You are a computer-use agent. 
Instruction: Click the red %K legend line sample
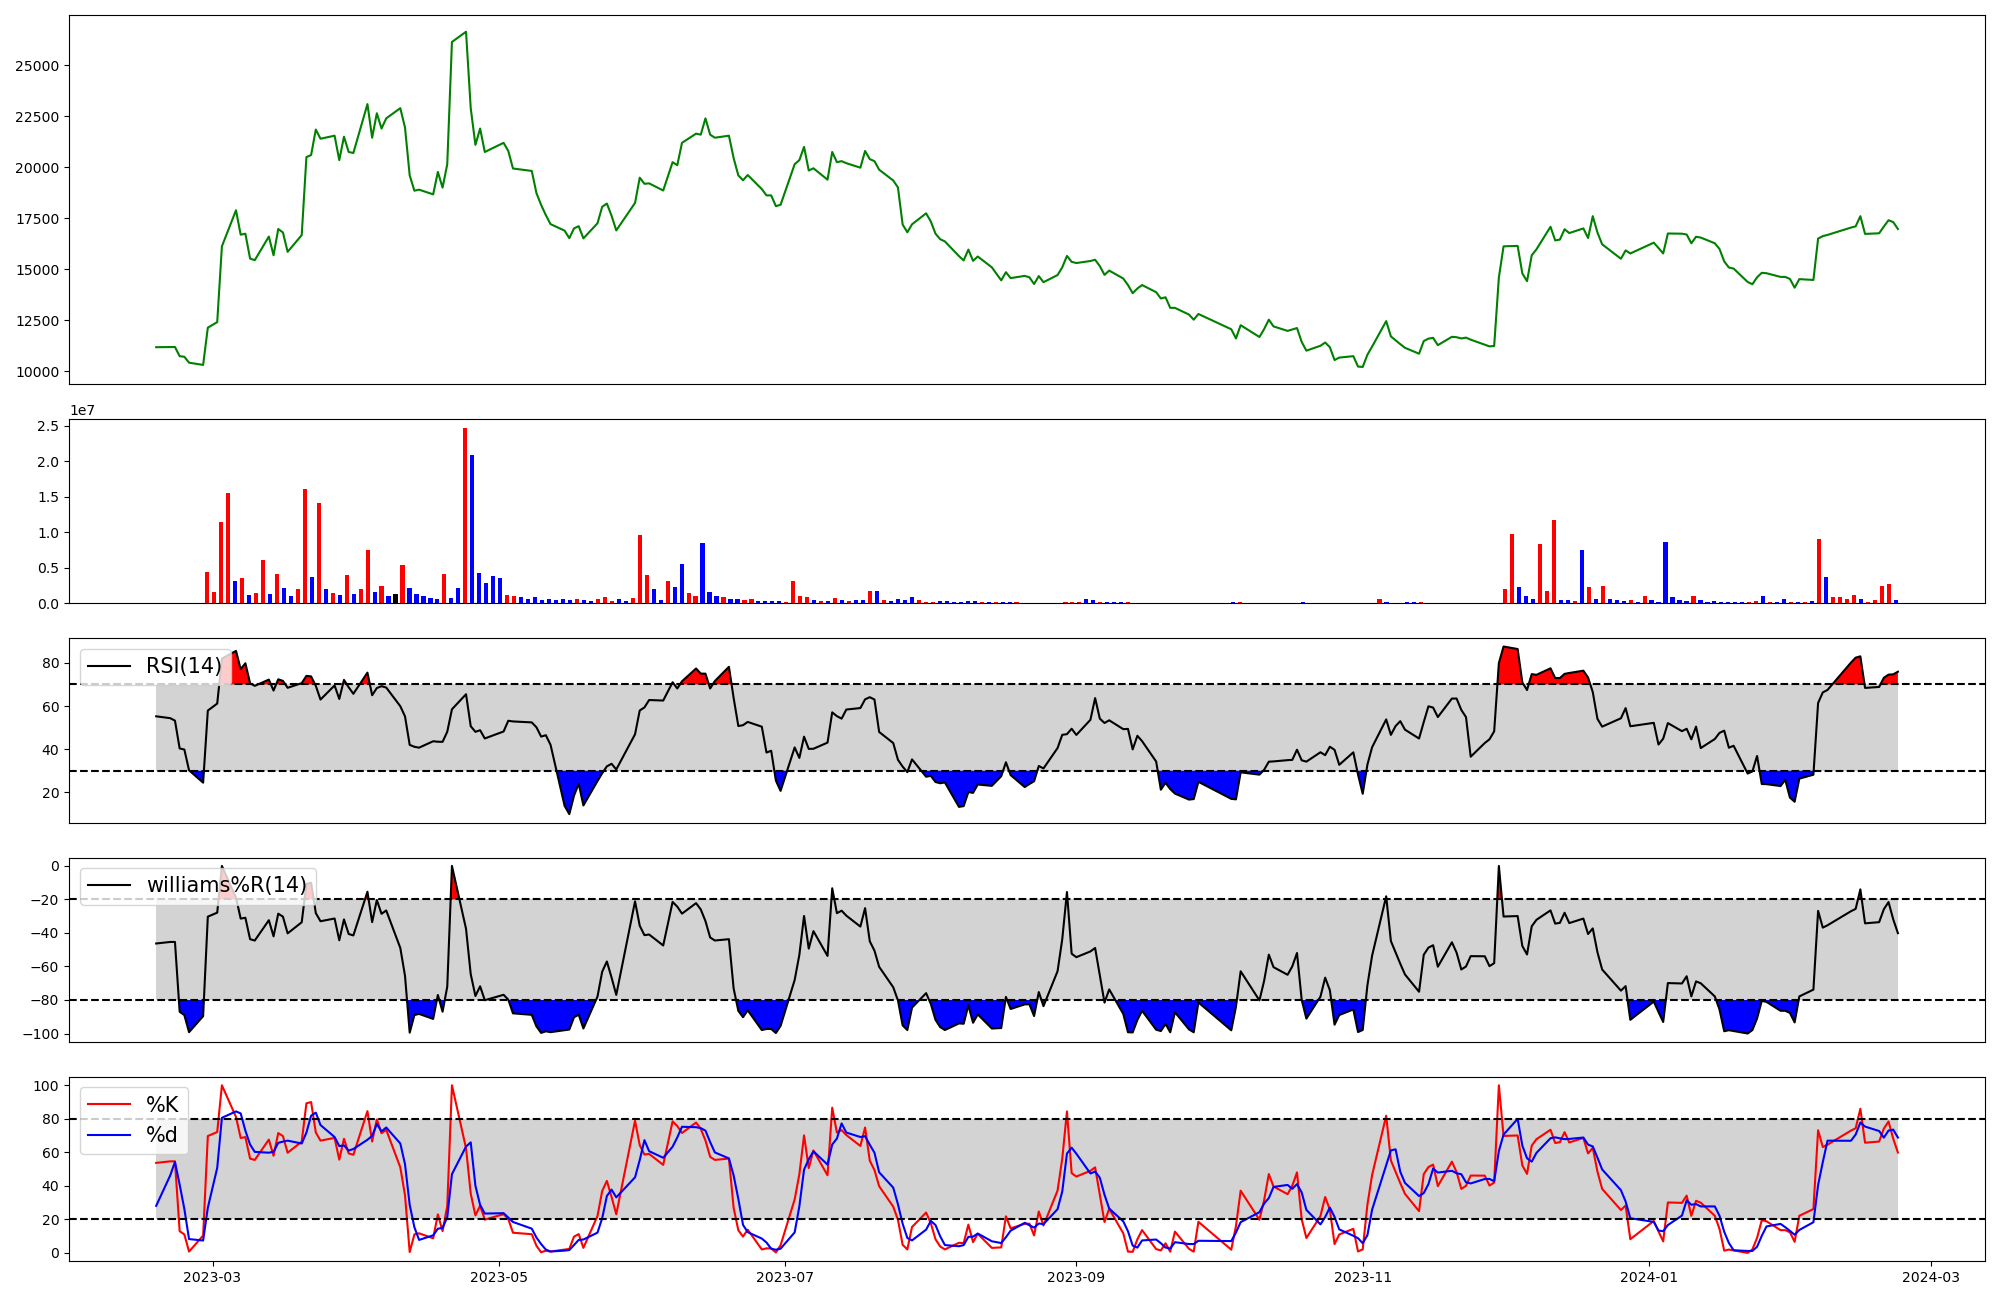109,1104
